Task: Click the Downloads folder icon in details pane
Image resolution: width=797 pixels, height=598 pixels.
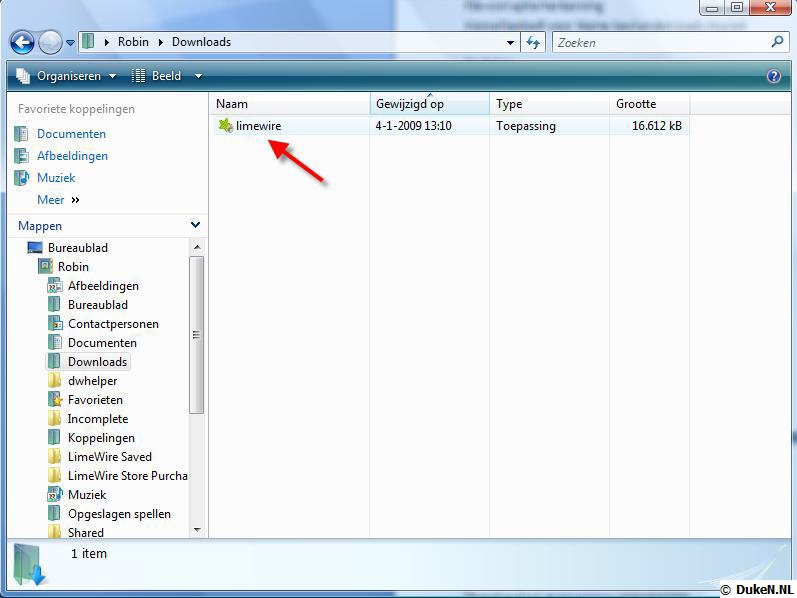Action: tap(29, 564)
